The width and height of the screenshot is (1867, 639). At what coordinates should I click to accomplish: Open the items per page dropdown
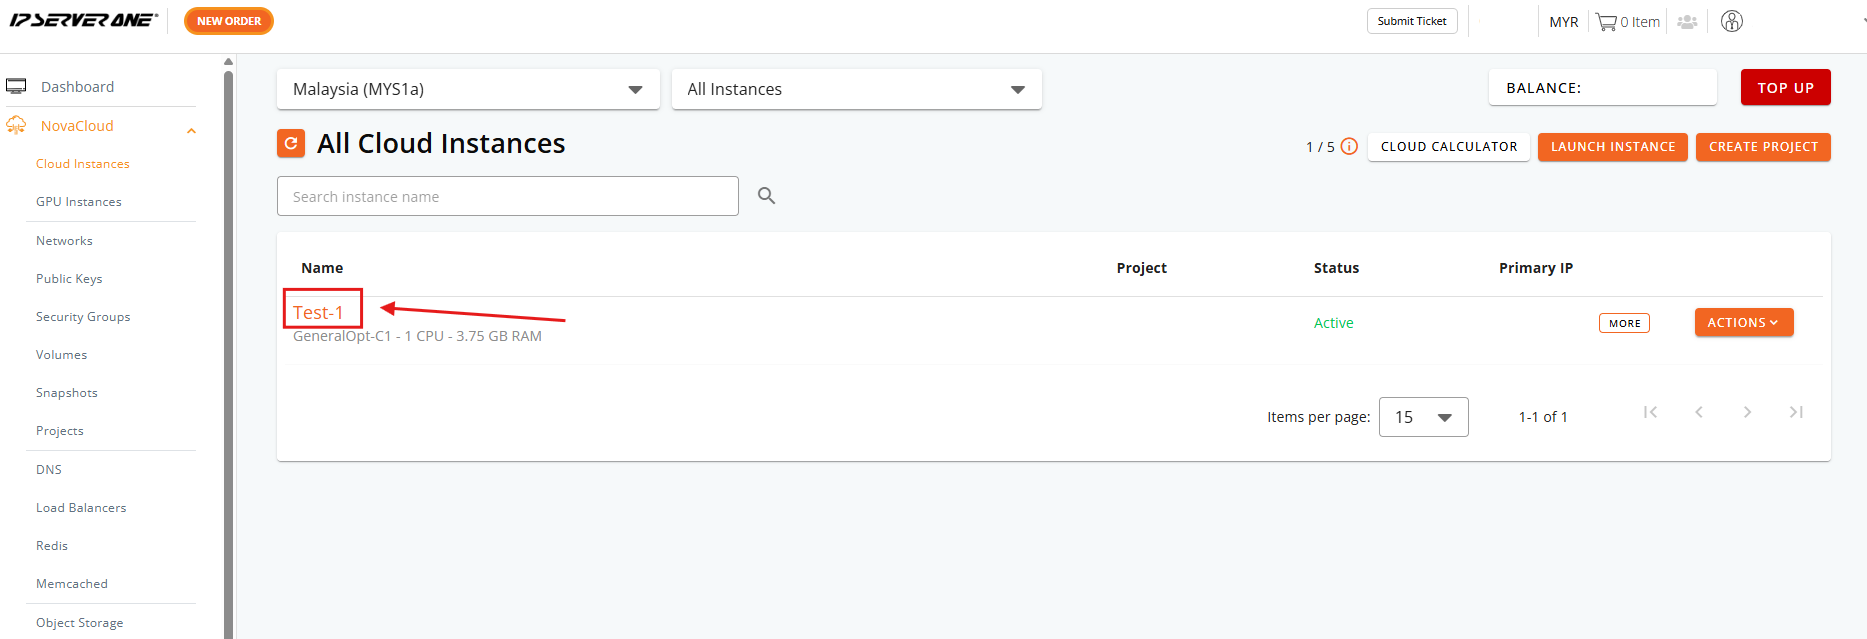point(1423,417)
